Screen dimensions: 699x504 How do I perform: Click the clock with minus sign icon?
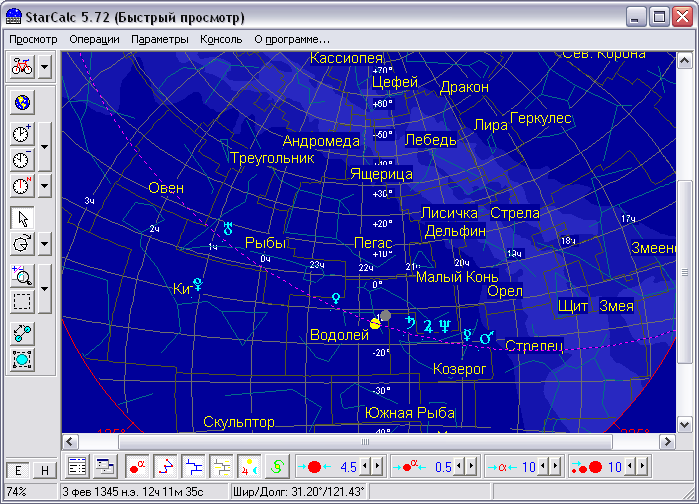click(x=22, y=160)
